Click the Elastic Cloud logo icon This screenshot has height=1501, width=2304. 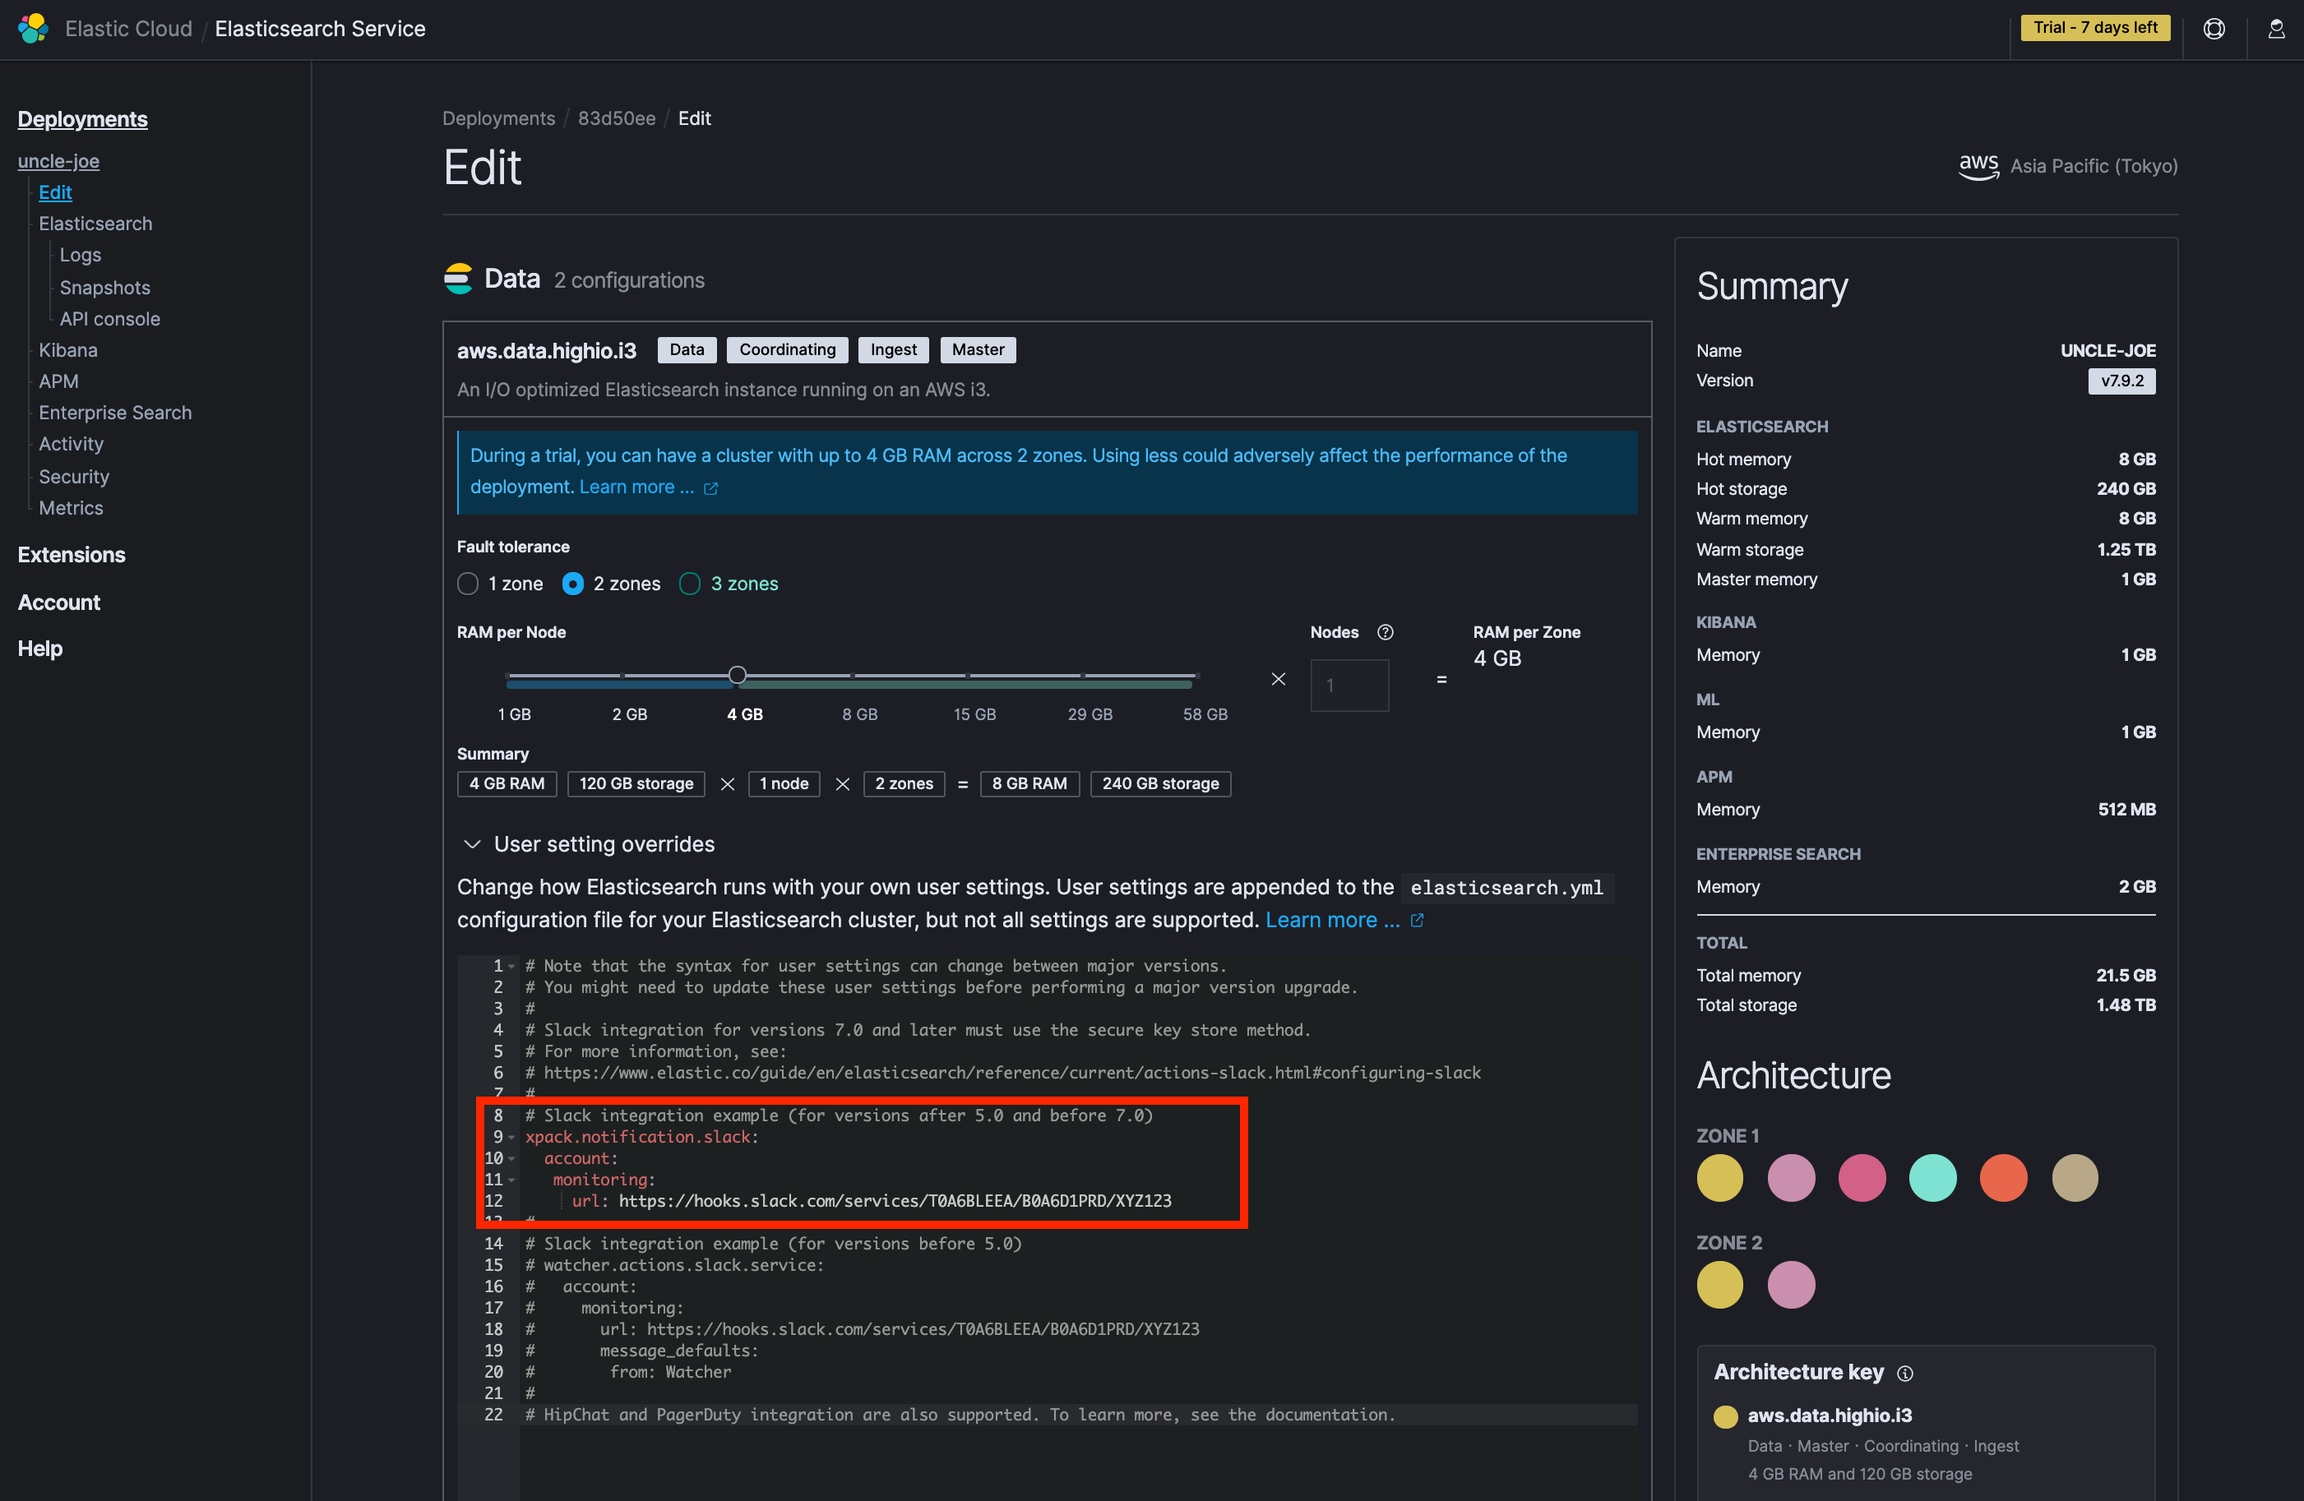pos(33,28)
